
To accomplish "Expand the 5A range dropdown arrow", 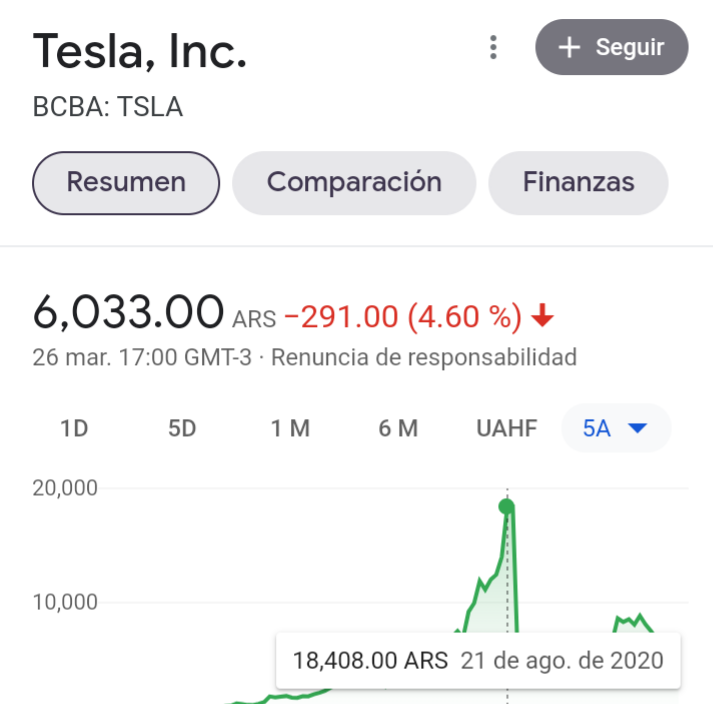I will [637, 429].
